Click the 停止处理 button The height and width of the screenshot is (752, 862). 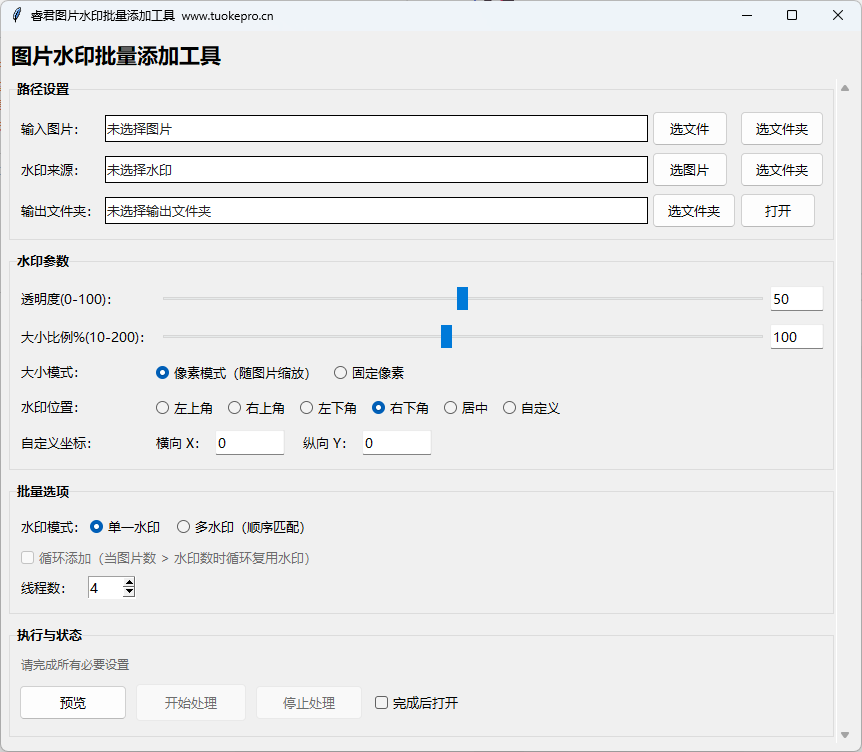309,703
